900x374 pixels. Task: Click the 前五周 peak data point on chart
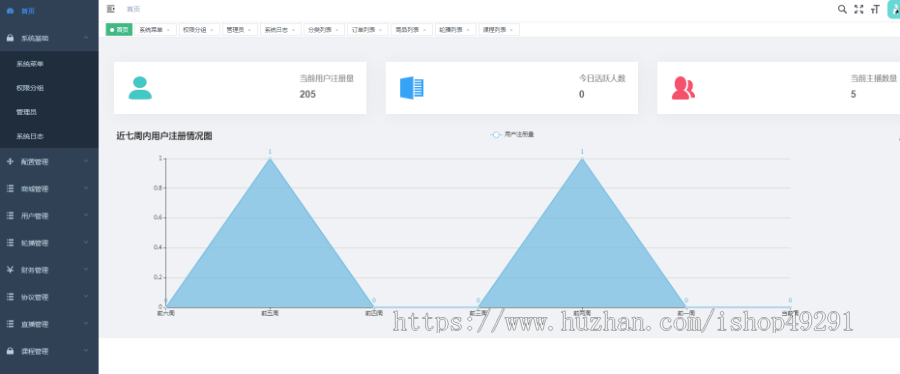click(270, 158)
